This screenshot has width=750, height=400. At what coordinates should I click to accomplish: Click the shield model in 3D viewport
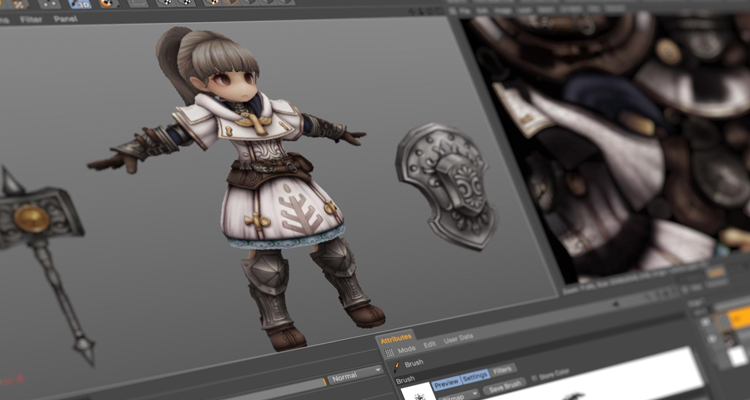(446, 185)
